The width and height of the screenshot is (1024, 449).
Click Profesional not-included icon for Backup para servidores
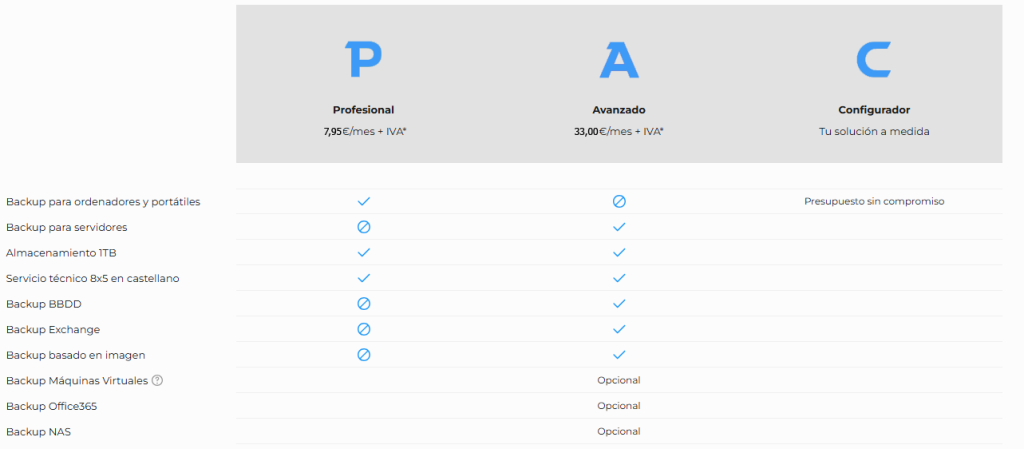coord(364,227)
